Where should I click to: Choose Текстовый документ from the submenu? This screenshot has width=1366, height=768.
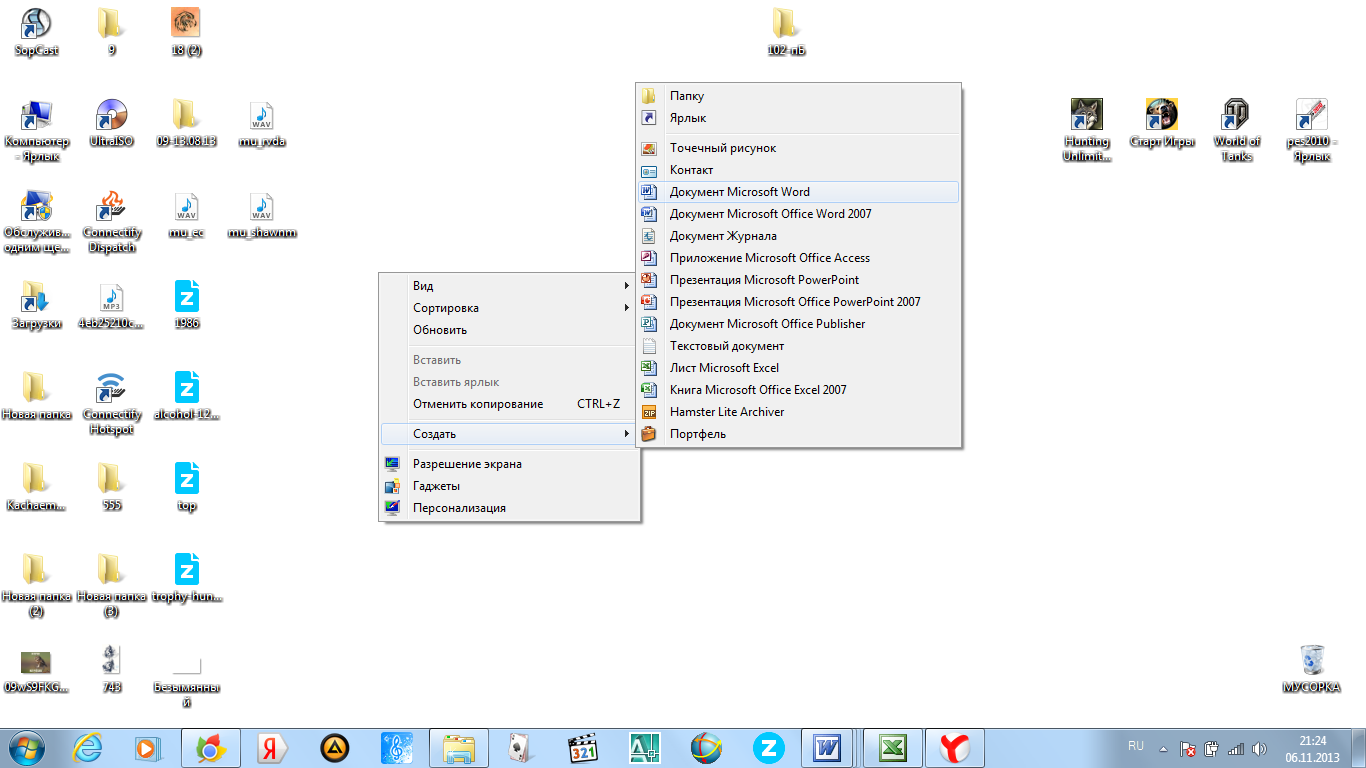click(727, 346)
